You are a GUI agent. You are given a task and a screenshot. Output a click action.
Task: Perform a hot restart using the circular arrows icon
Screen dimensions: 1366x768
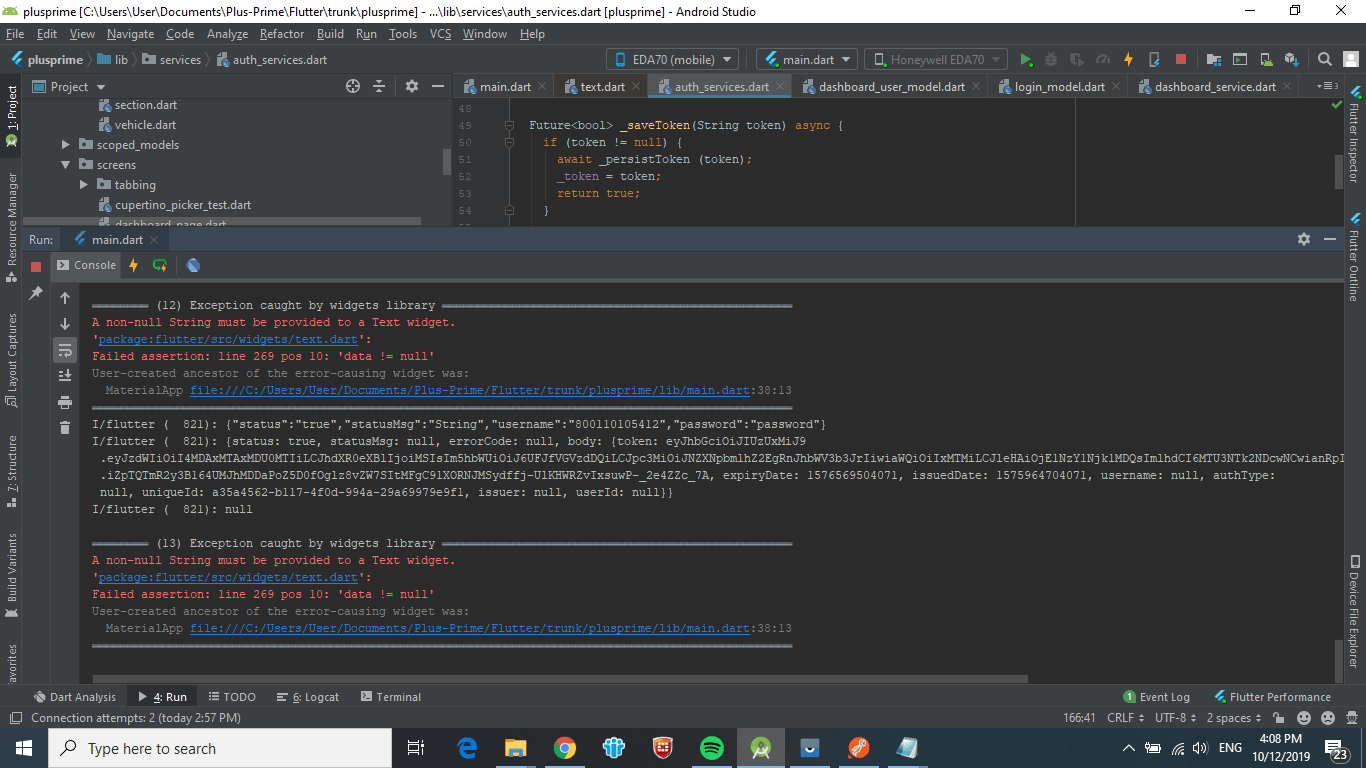pyautogui.click(x=159, y=265)
